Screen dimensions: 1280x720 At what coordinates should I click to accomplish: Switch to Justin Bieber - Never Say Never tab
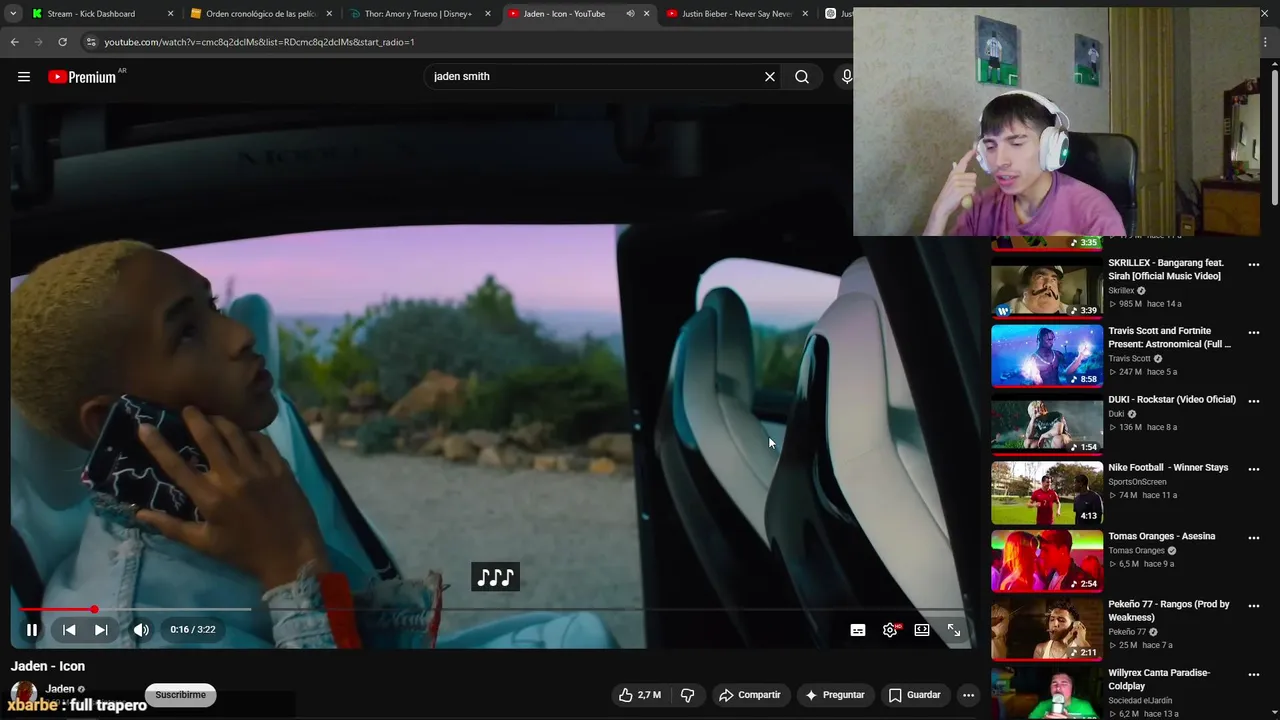point(738,14)
